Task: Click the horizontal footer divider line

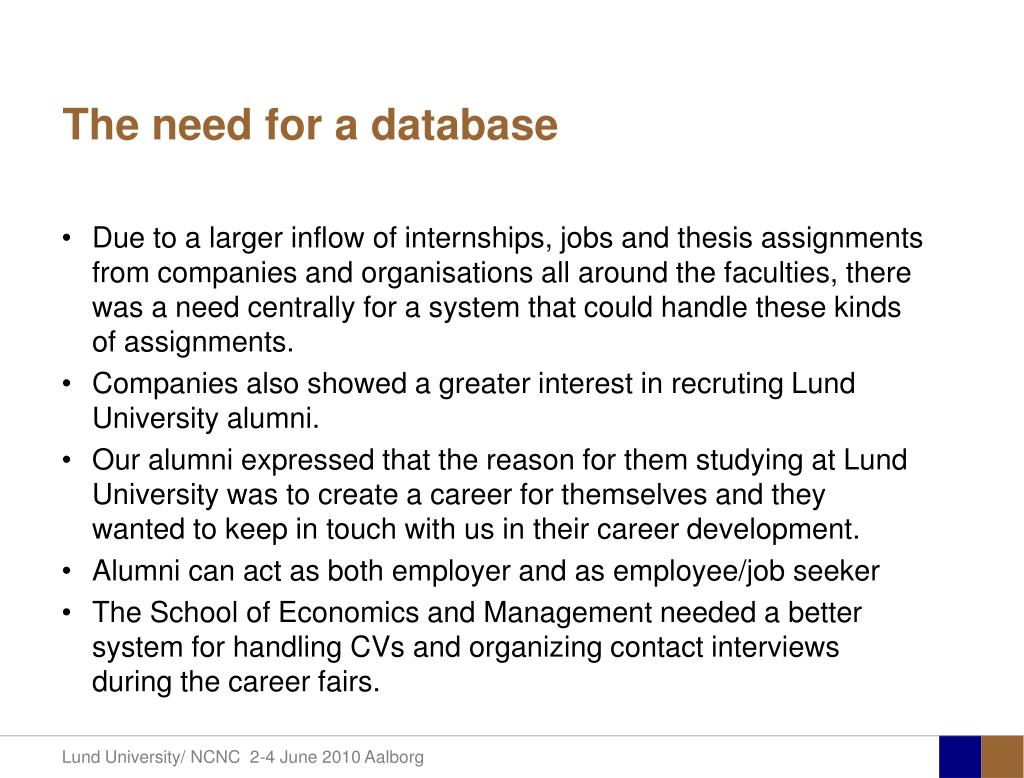Action: point(470,736)
